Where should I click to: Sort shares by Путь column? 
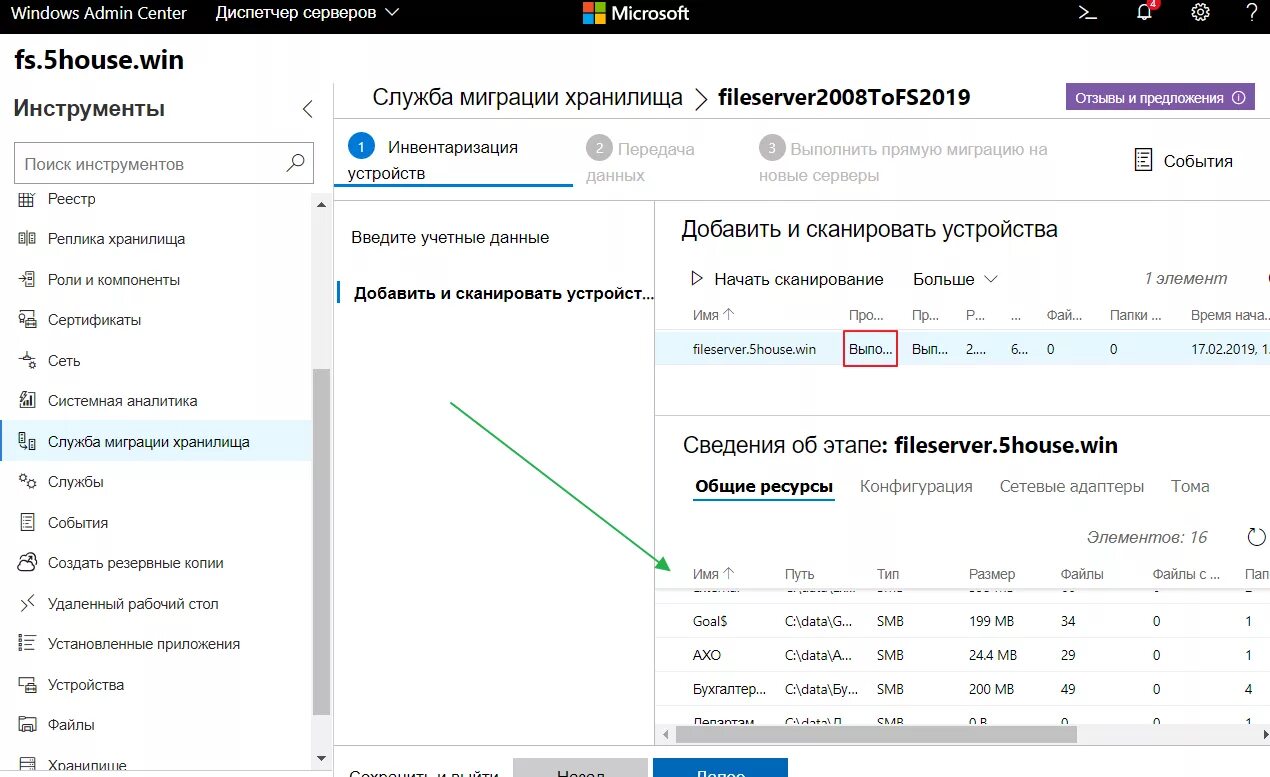[x=799, y=574]
